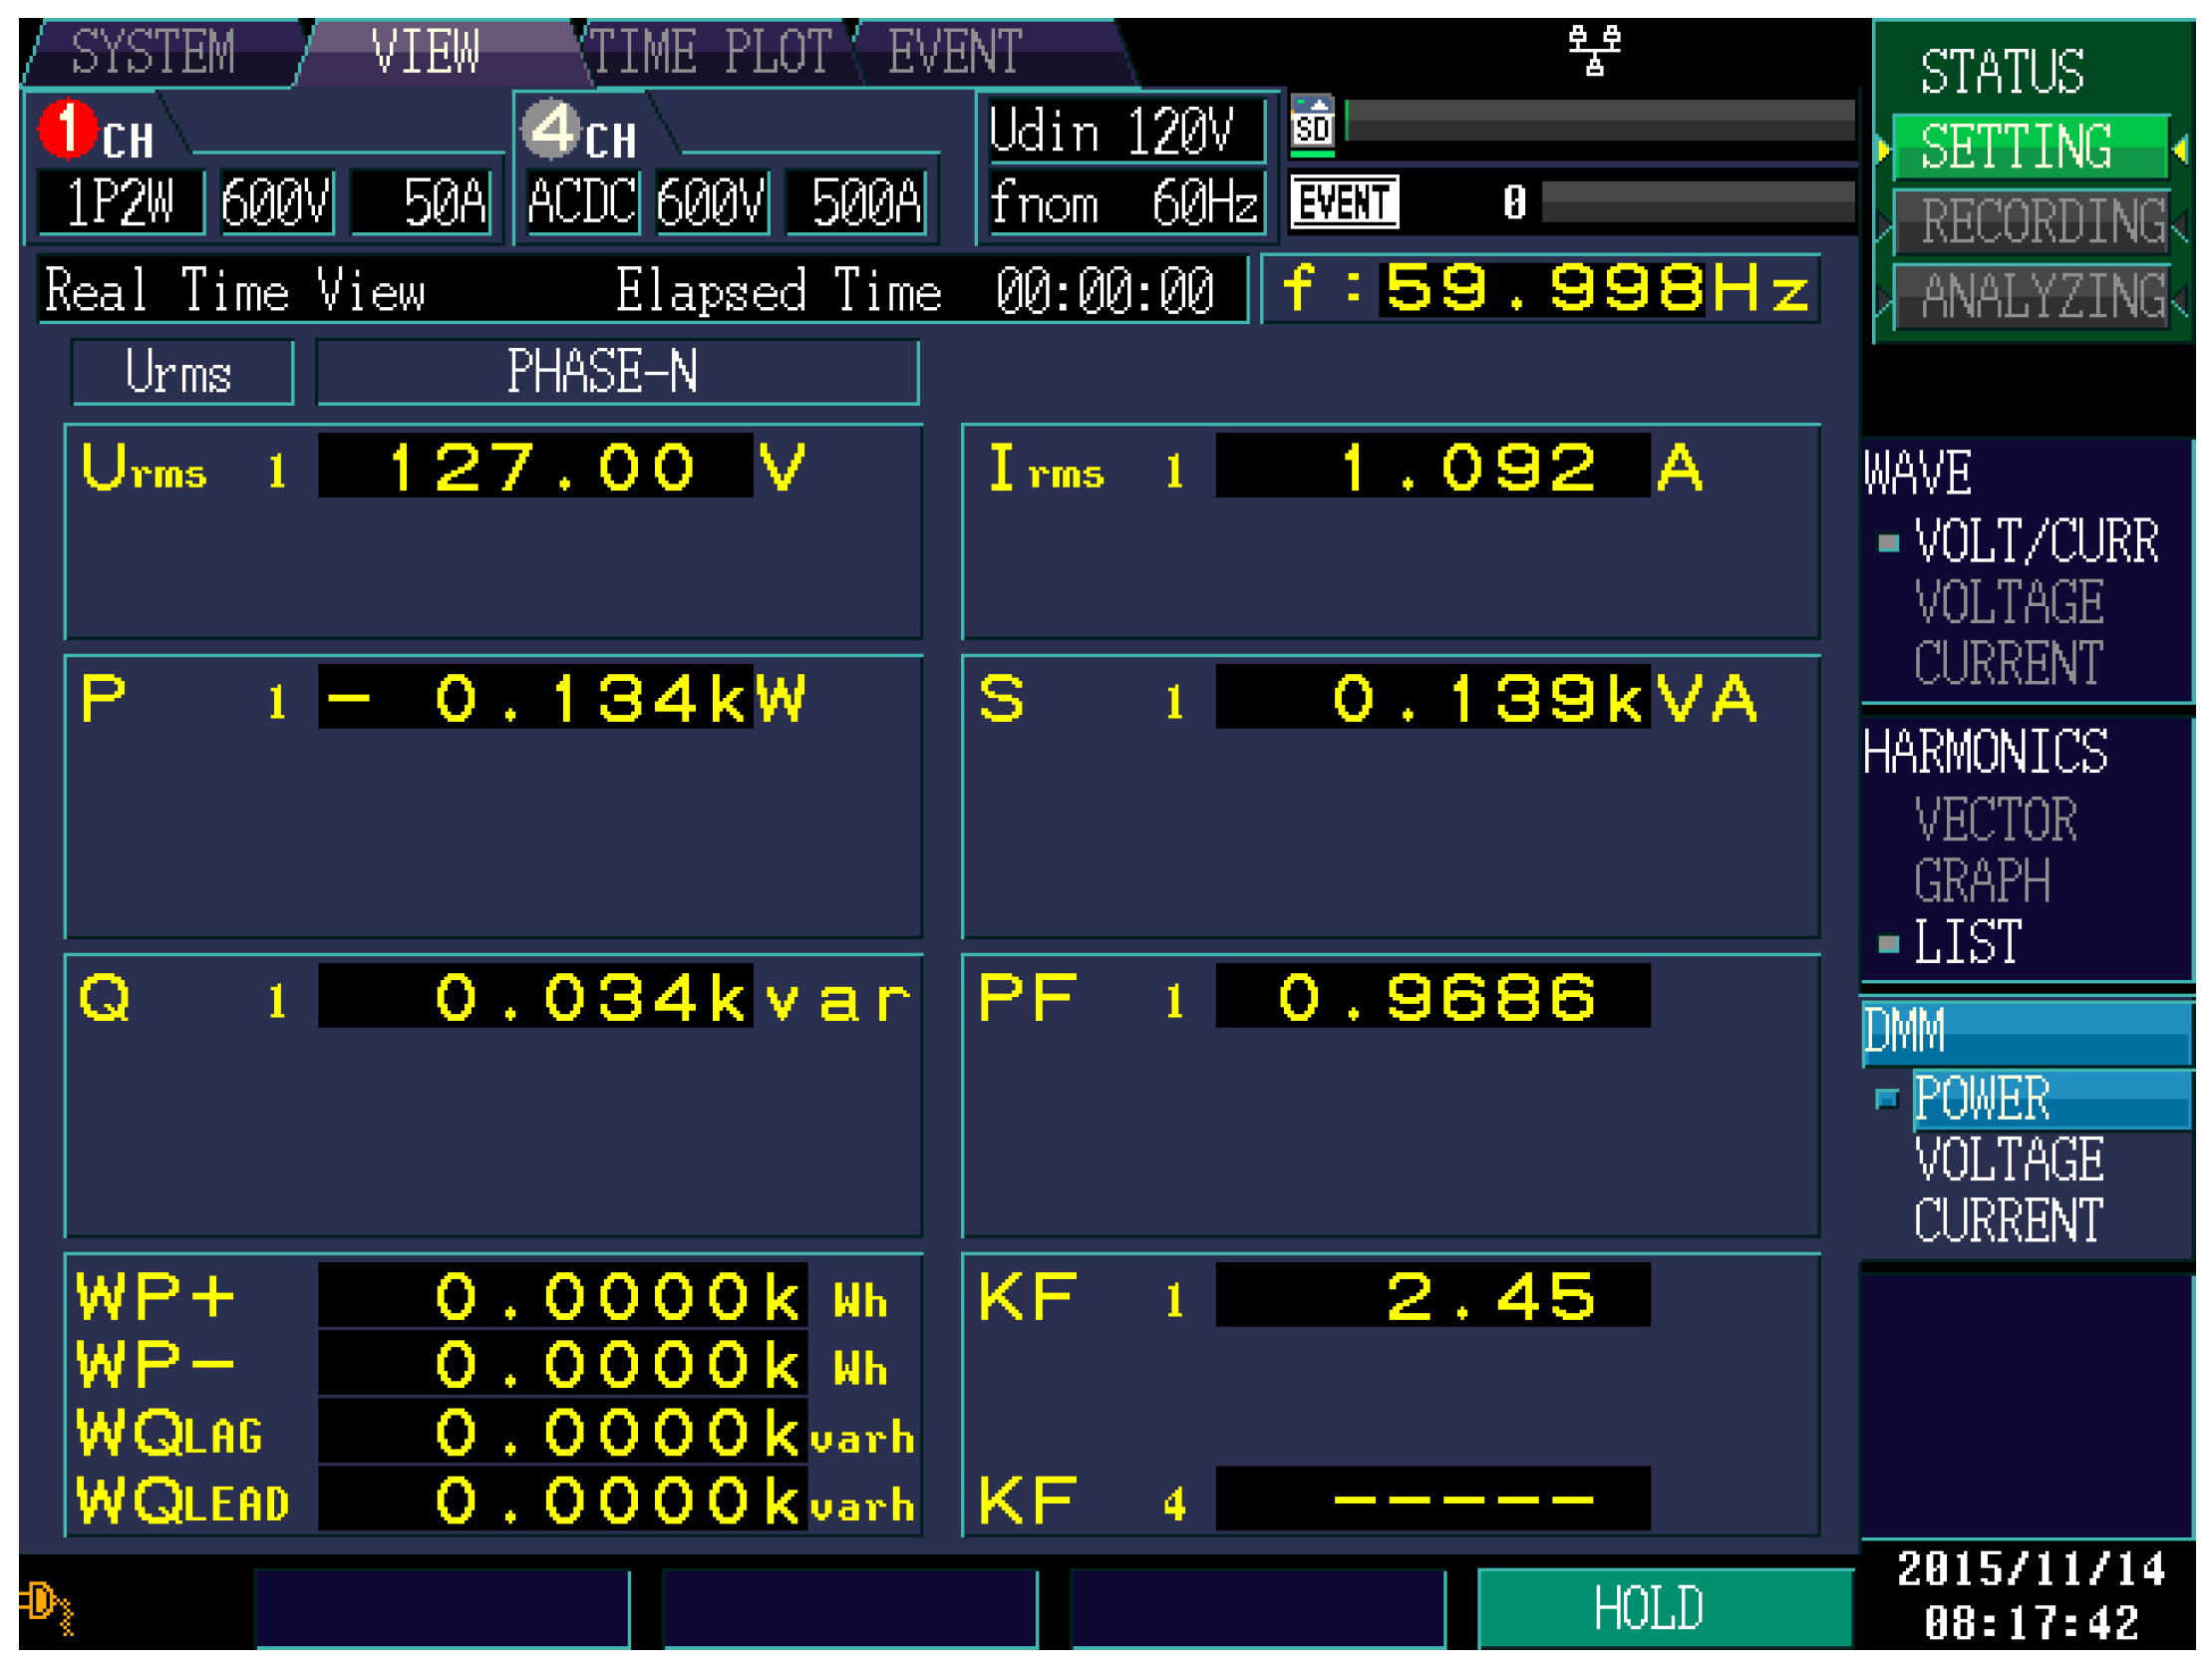Select LIST under HARMONICS menu
This screenshot has width=2212, height=1668.
click(1968, 941)
